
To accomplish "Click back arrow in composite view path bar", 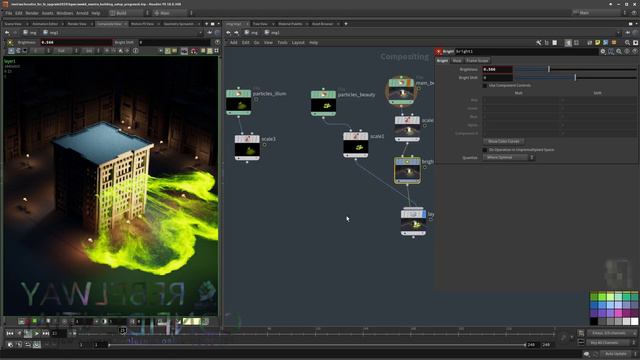I will click(7, 33).
